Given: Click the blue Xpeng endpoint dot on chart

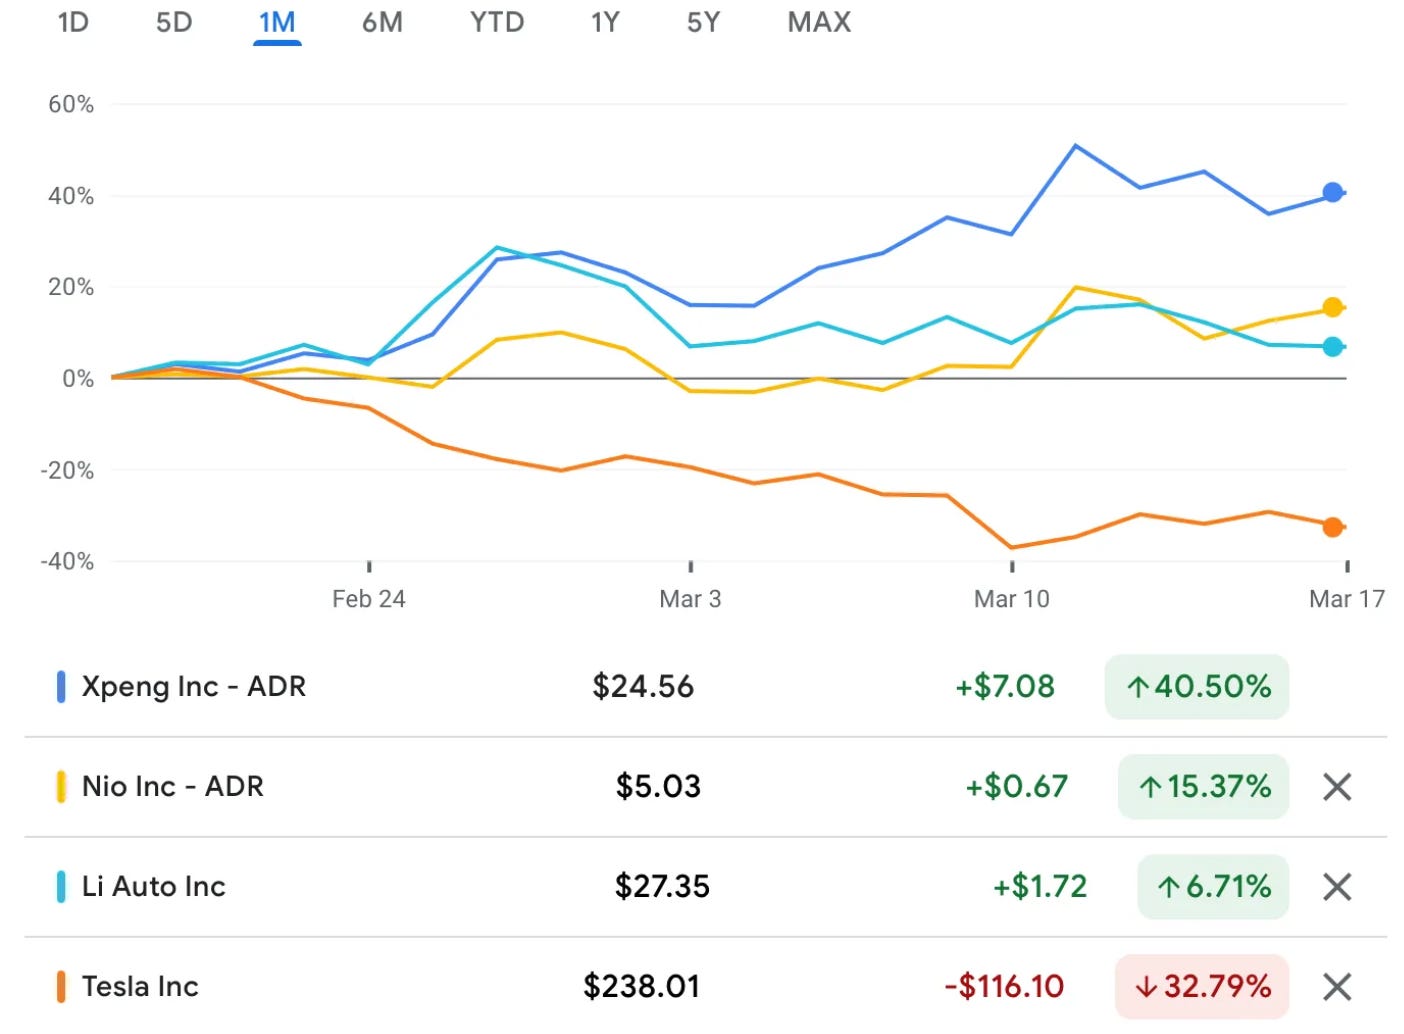Looking at the screenshot, I should pos(1332,192).
